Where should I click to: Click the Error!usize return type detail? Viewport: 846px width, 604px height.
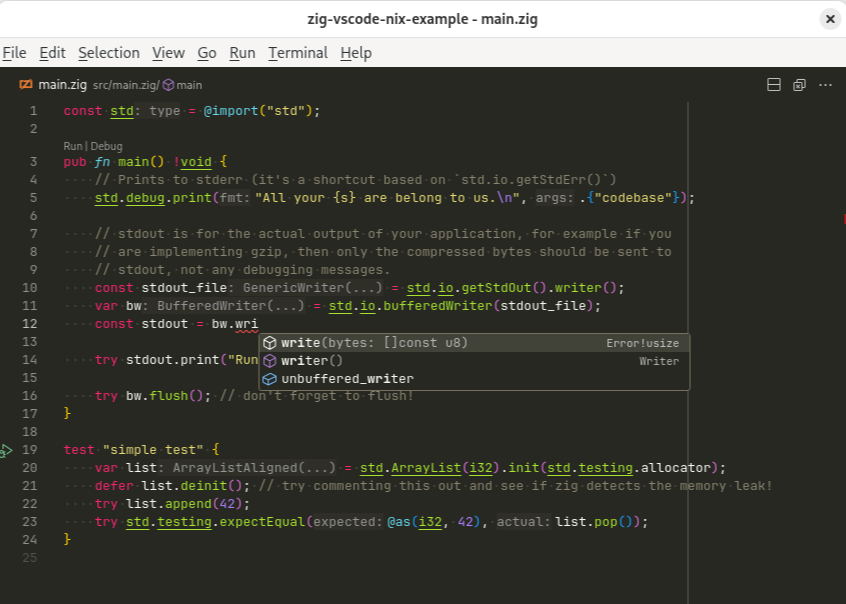[643, 343]
